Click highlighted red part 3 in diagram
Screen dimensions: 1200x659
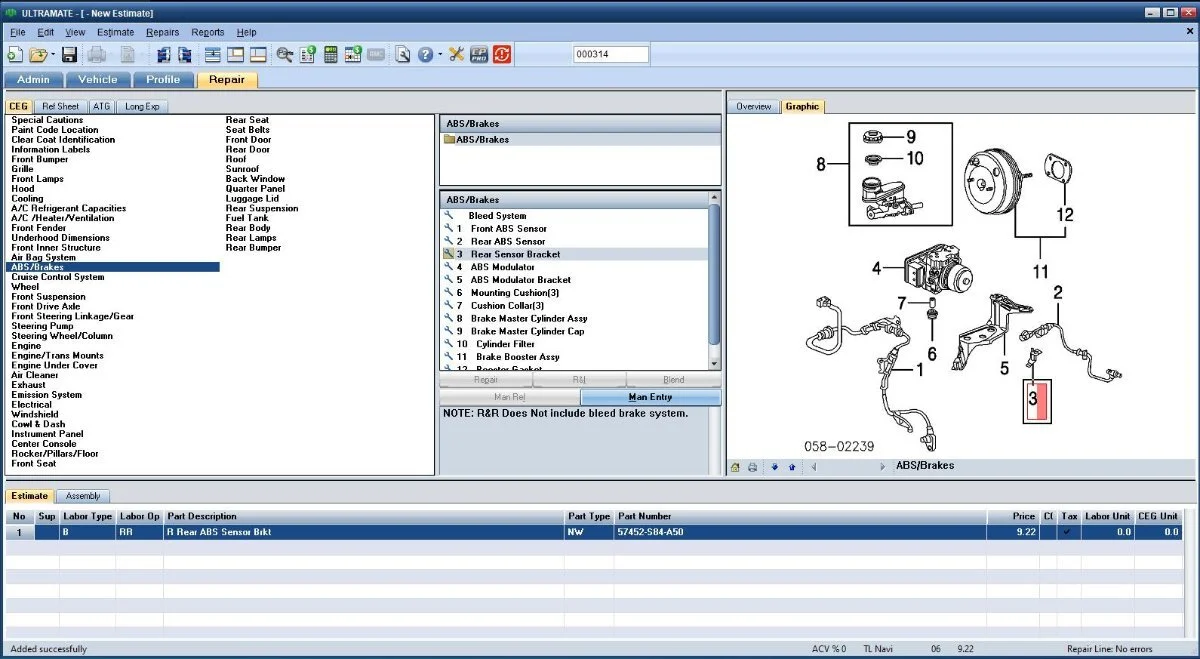pyautogui.click(x=1035, y=399)
